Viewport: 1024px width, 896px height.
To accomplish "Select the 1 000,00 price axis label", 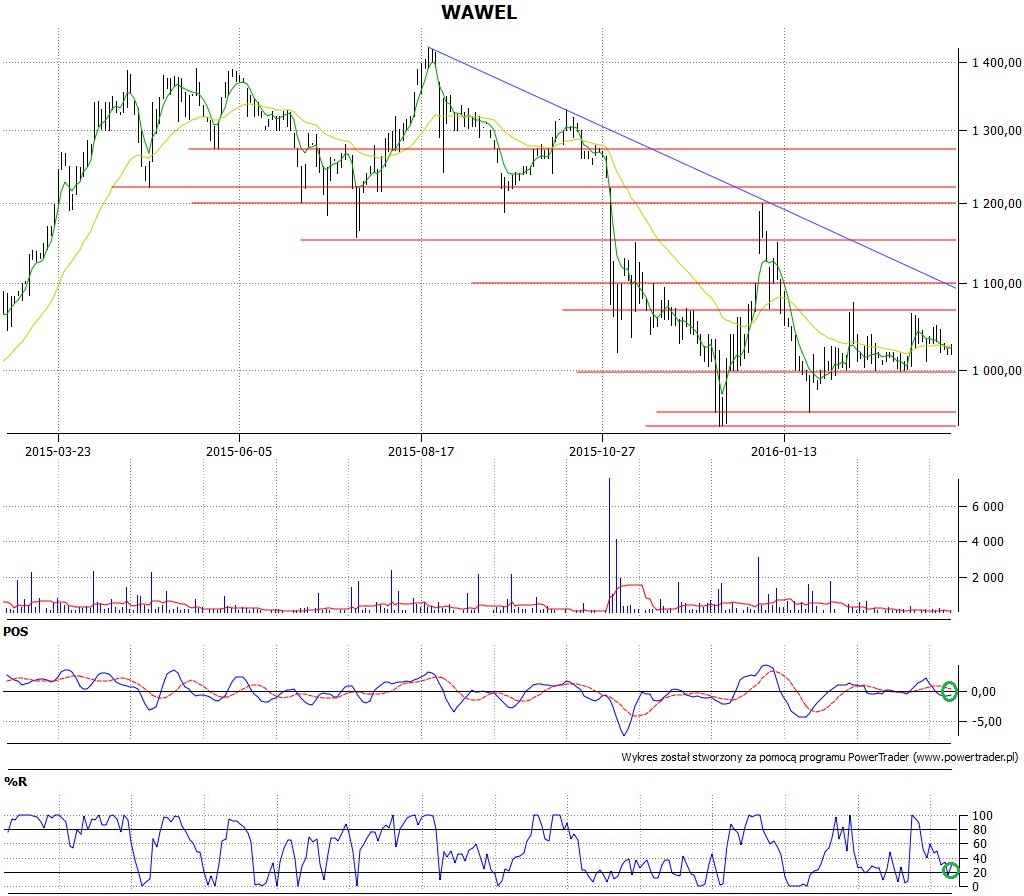I will (x=997, y=371).
